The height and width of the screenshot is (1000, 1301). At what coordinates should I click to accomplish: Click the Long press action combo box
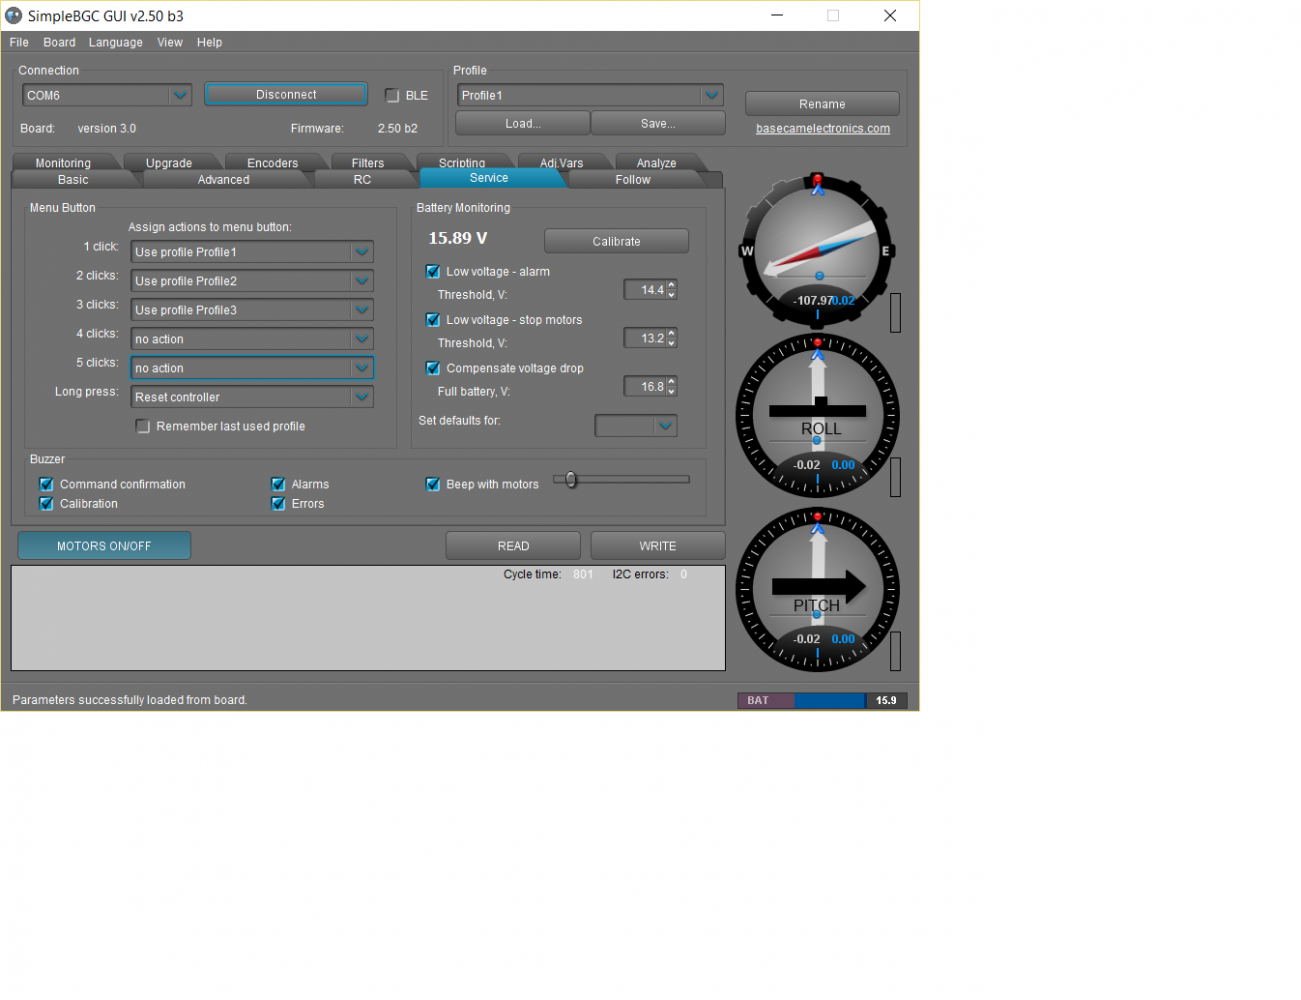pyautogui.click(x=251, y=398)
